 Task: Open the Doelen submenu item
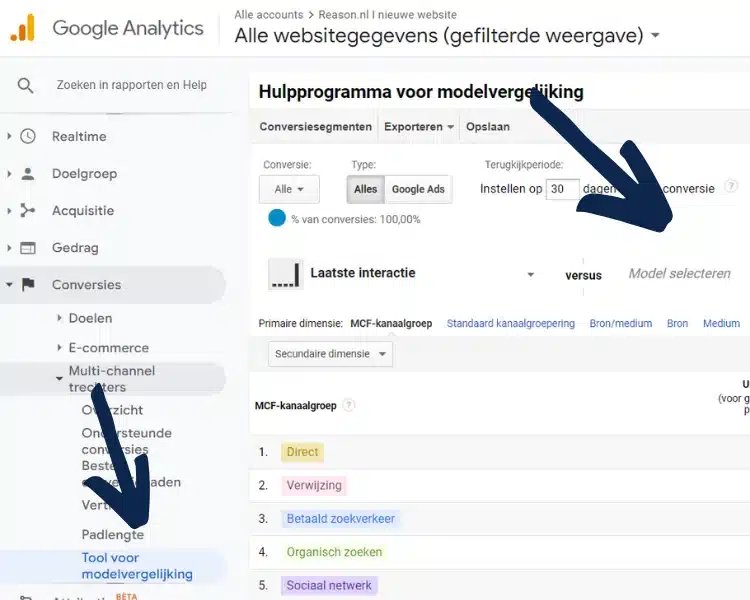tap(90, 318)
